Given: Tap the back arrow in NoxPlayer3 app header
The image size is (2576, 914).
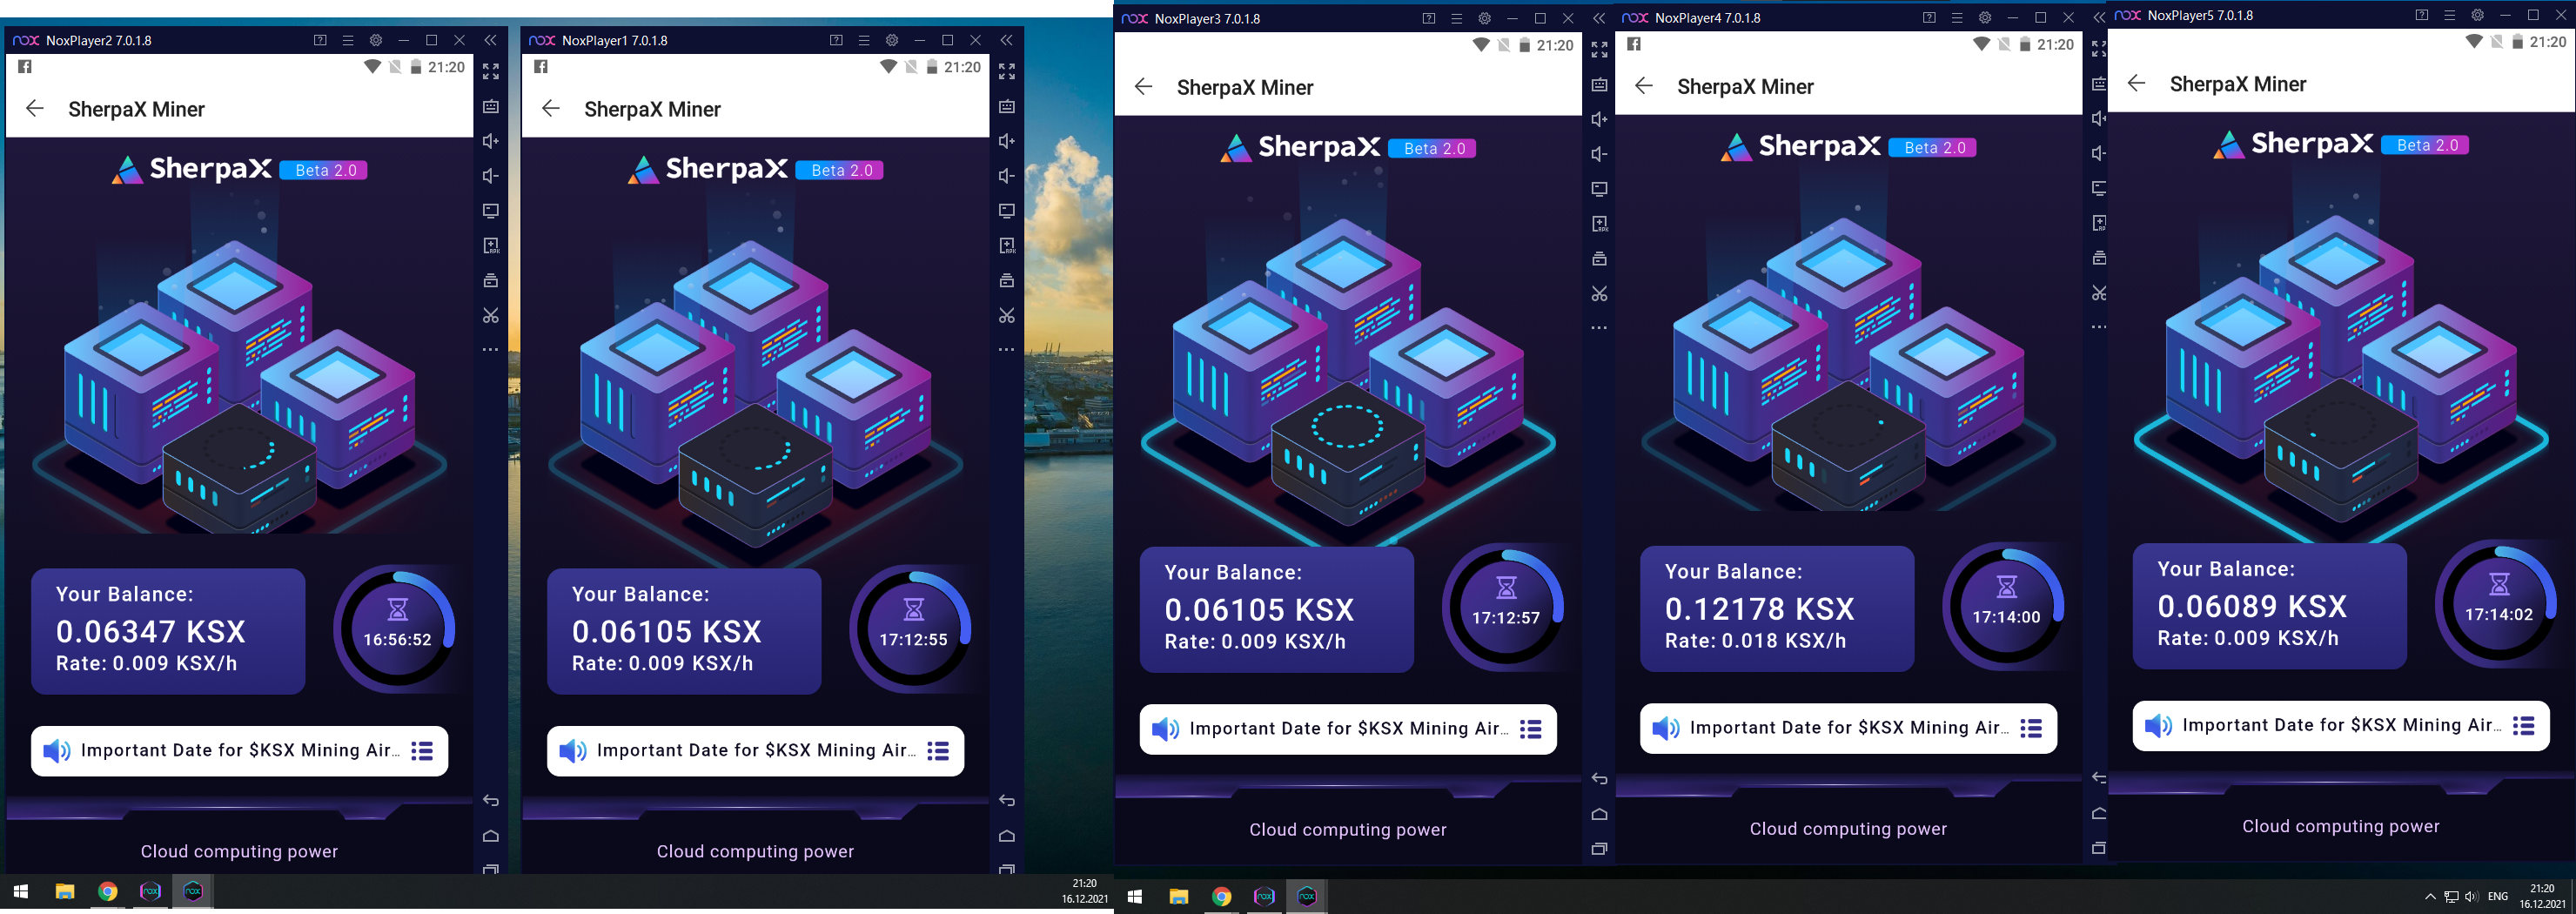Looking at the screenshot, I should 1144,87.
